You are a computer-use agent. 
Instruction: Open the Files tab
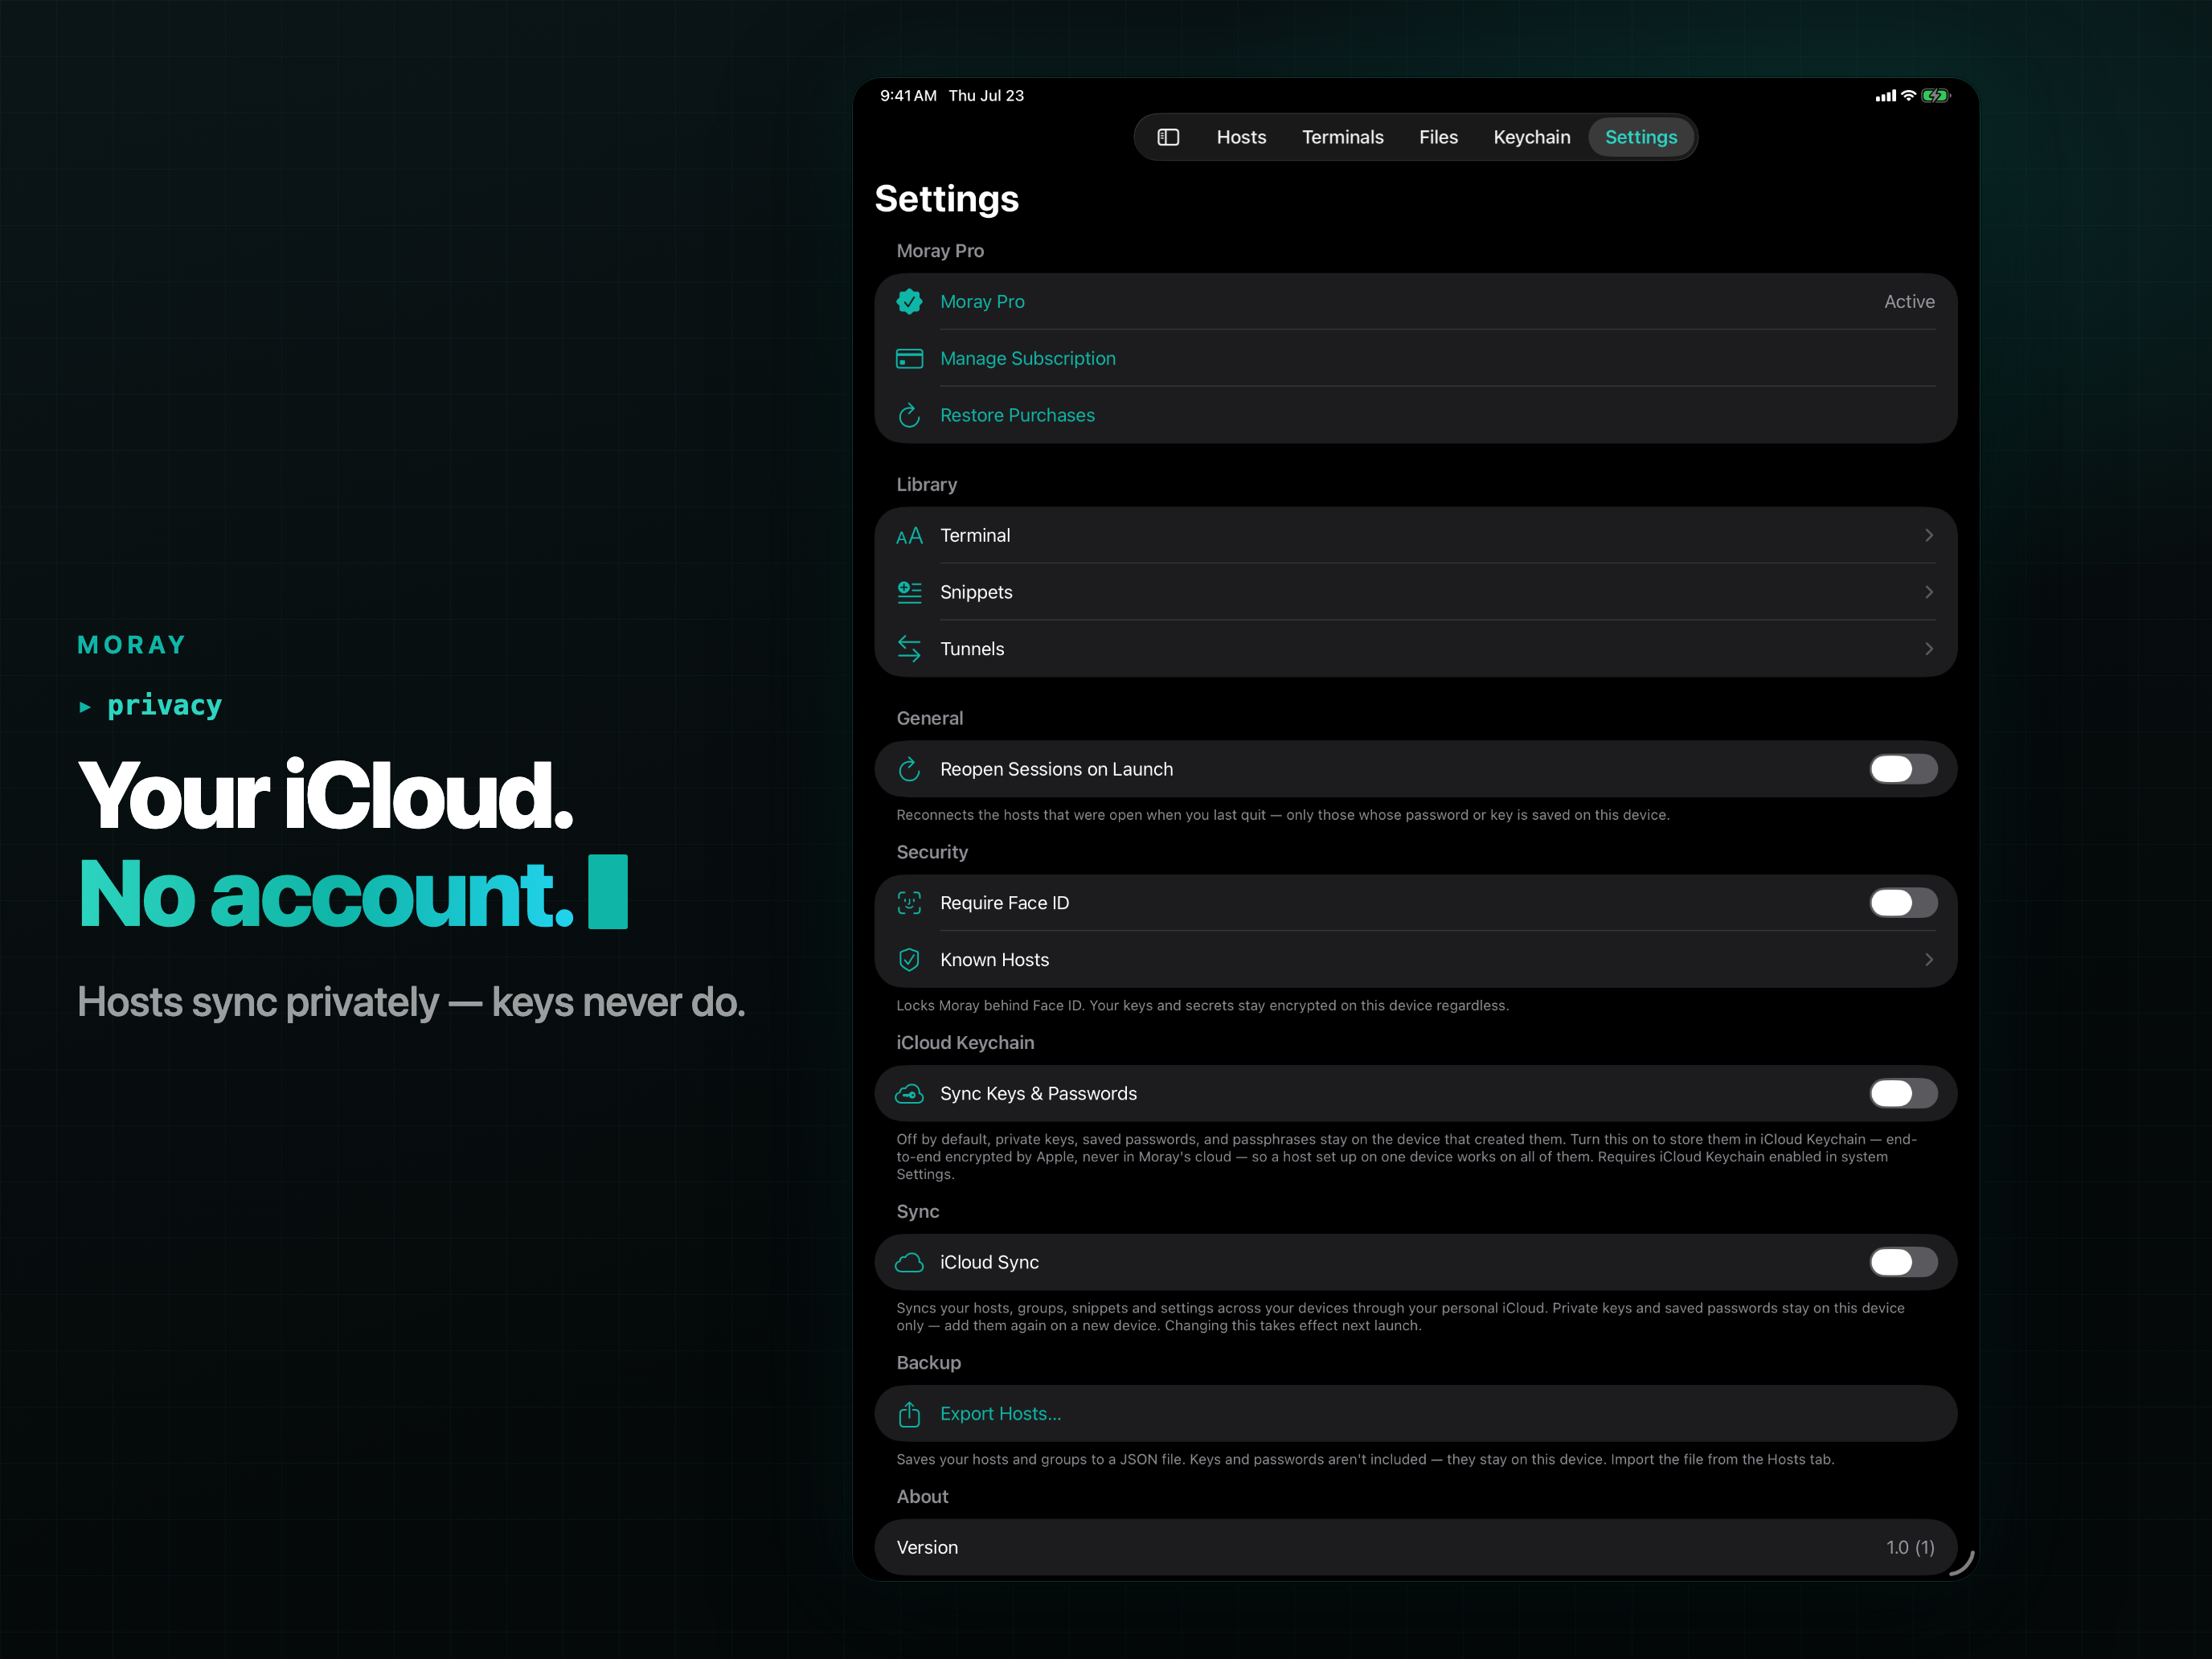[1438, 137]
